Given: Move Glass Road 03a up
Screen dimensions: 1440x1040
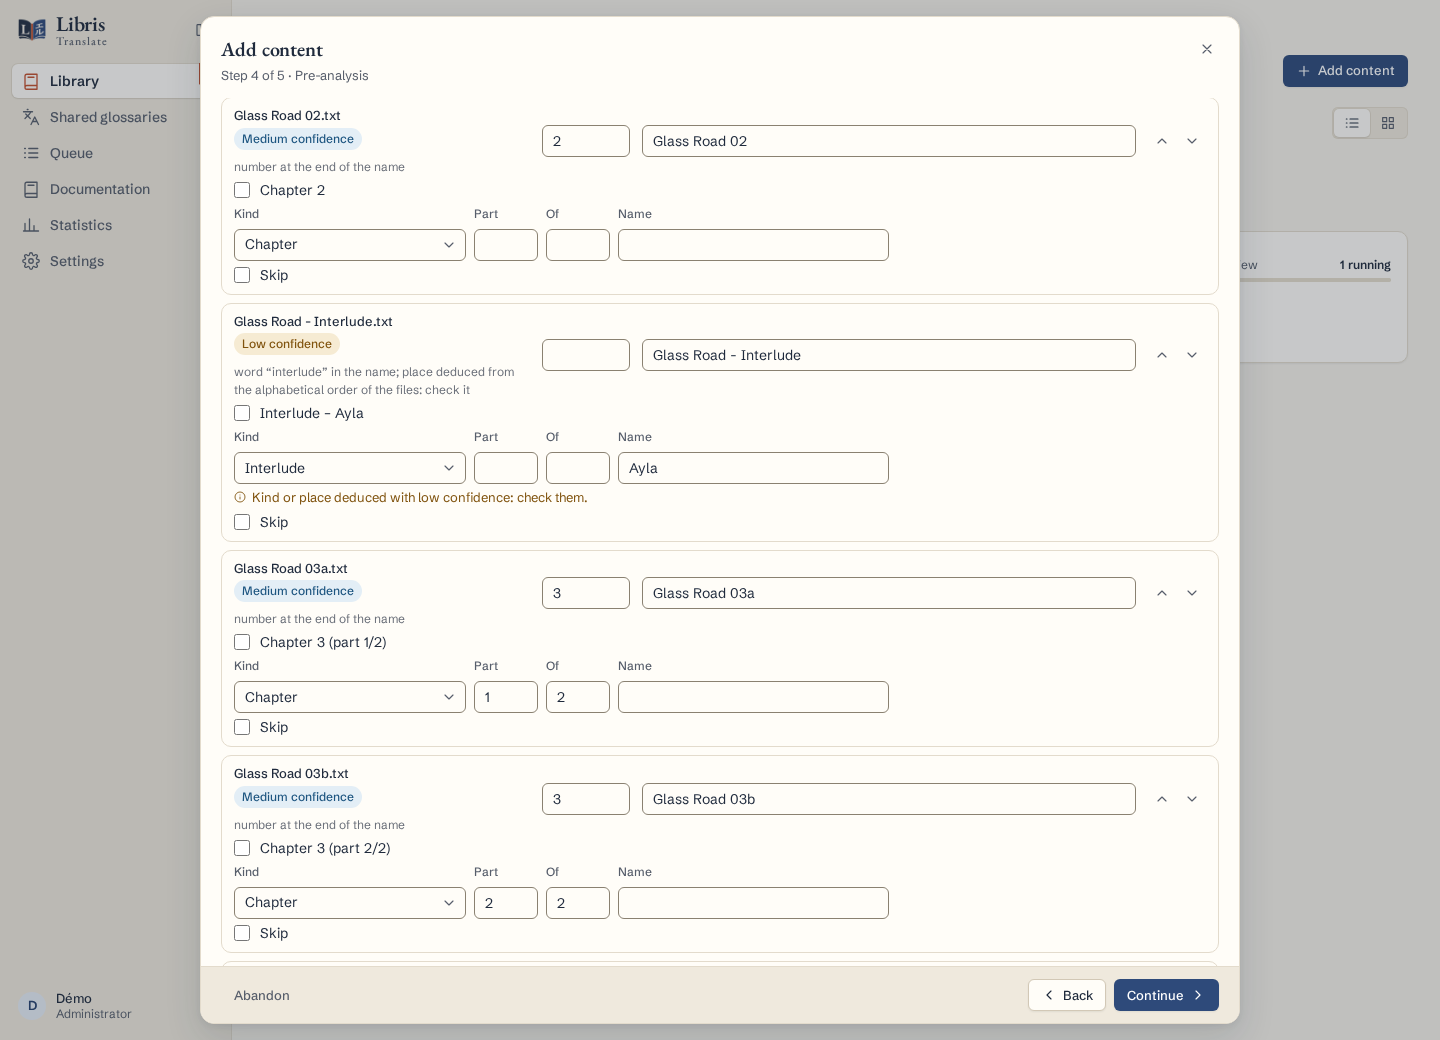Looking at the screenshot, I should pyautogui.click(x=1162, y=593).
